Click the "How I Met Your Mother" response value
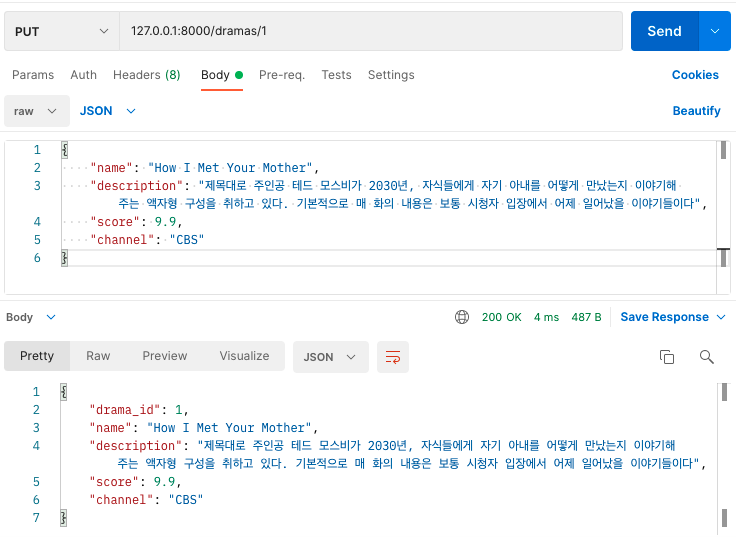Screen dimensions: 736x537 coord(229,428)
